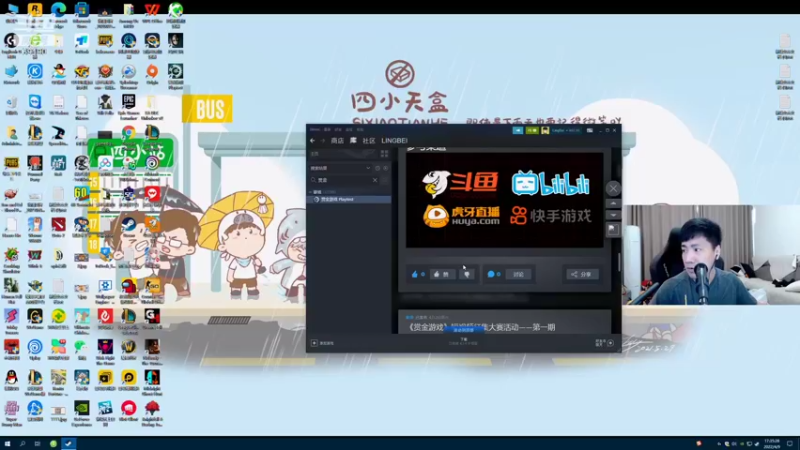This screenshot has width=800, height=450.
Task: Open the Lingbei account name dropdown
Action: (x=565, y=131)
